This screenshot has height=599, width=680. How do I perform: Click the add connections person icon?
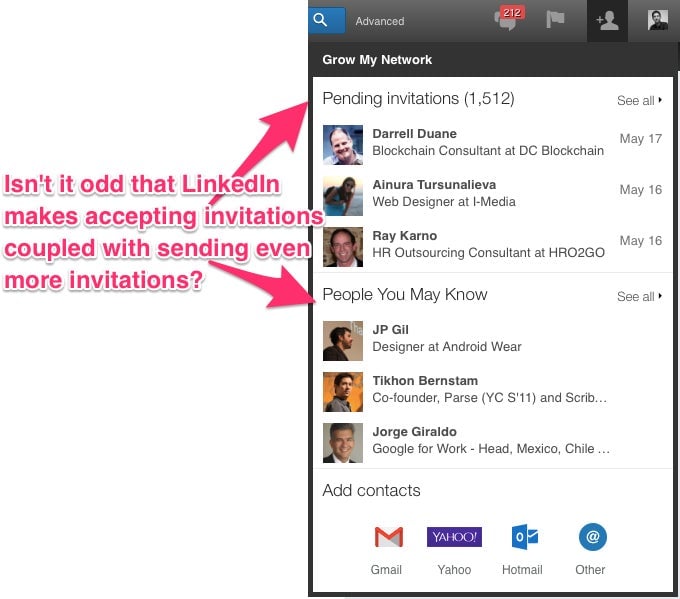tap(607, 21)
